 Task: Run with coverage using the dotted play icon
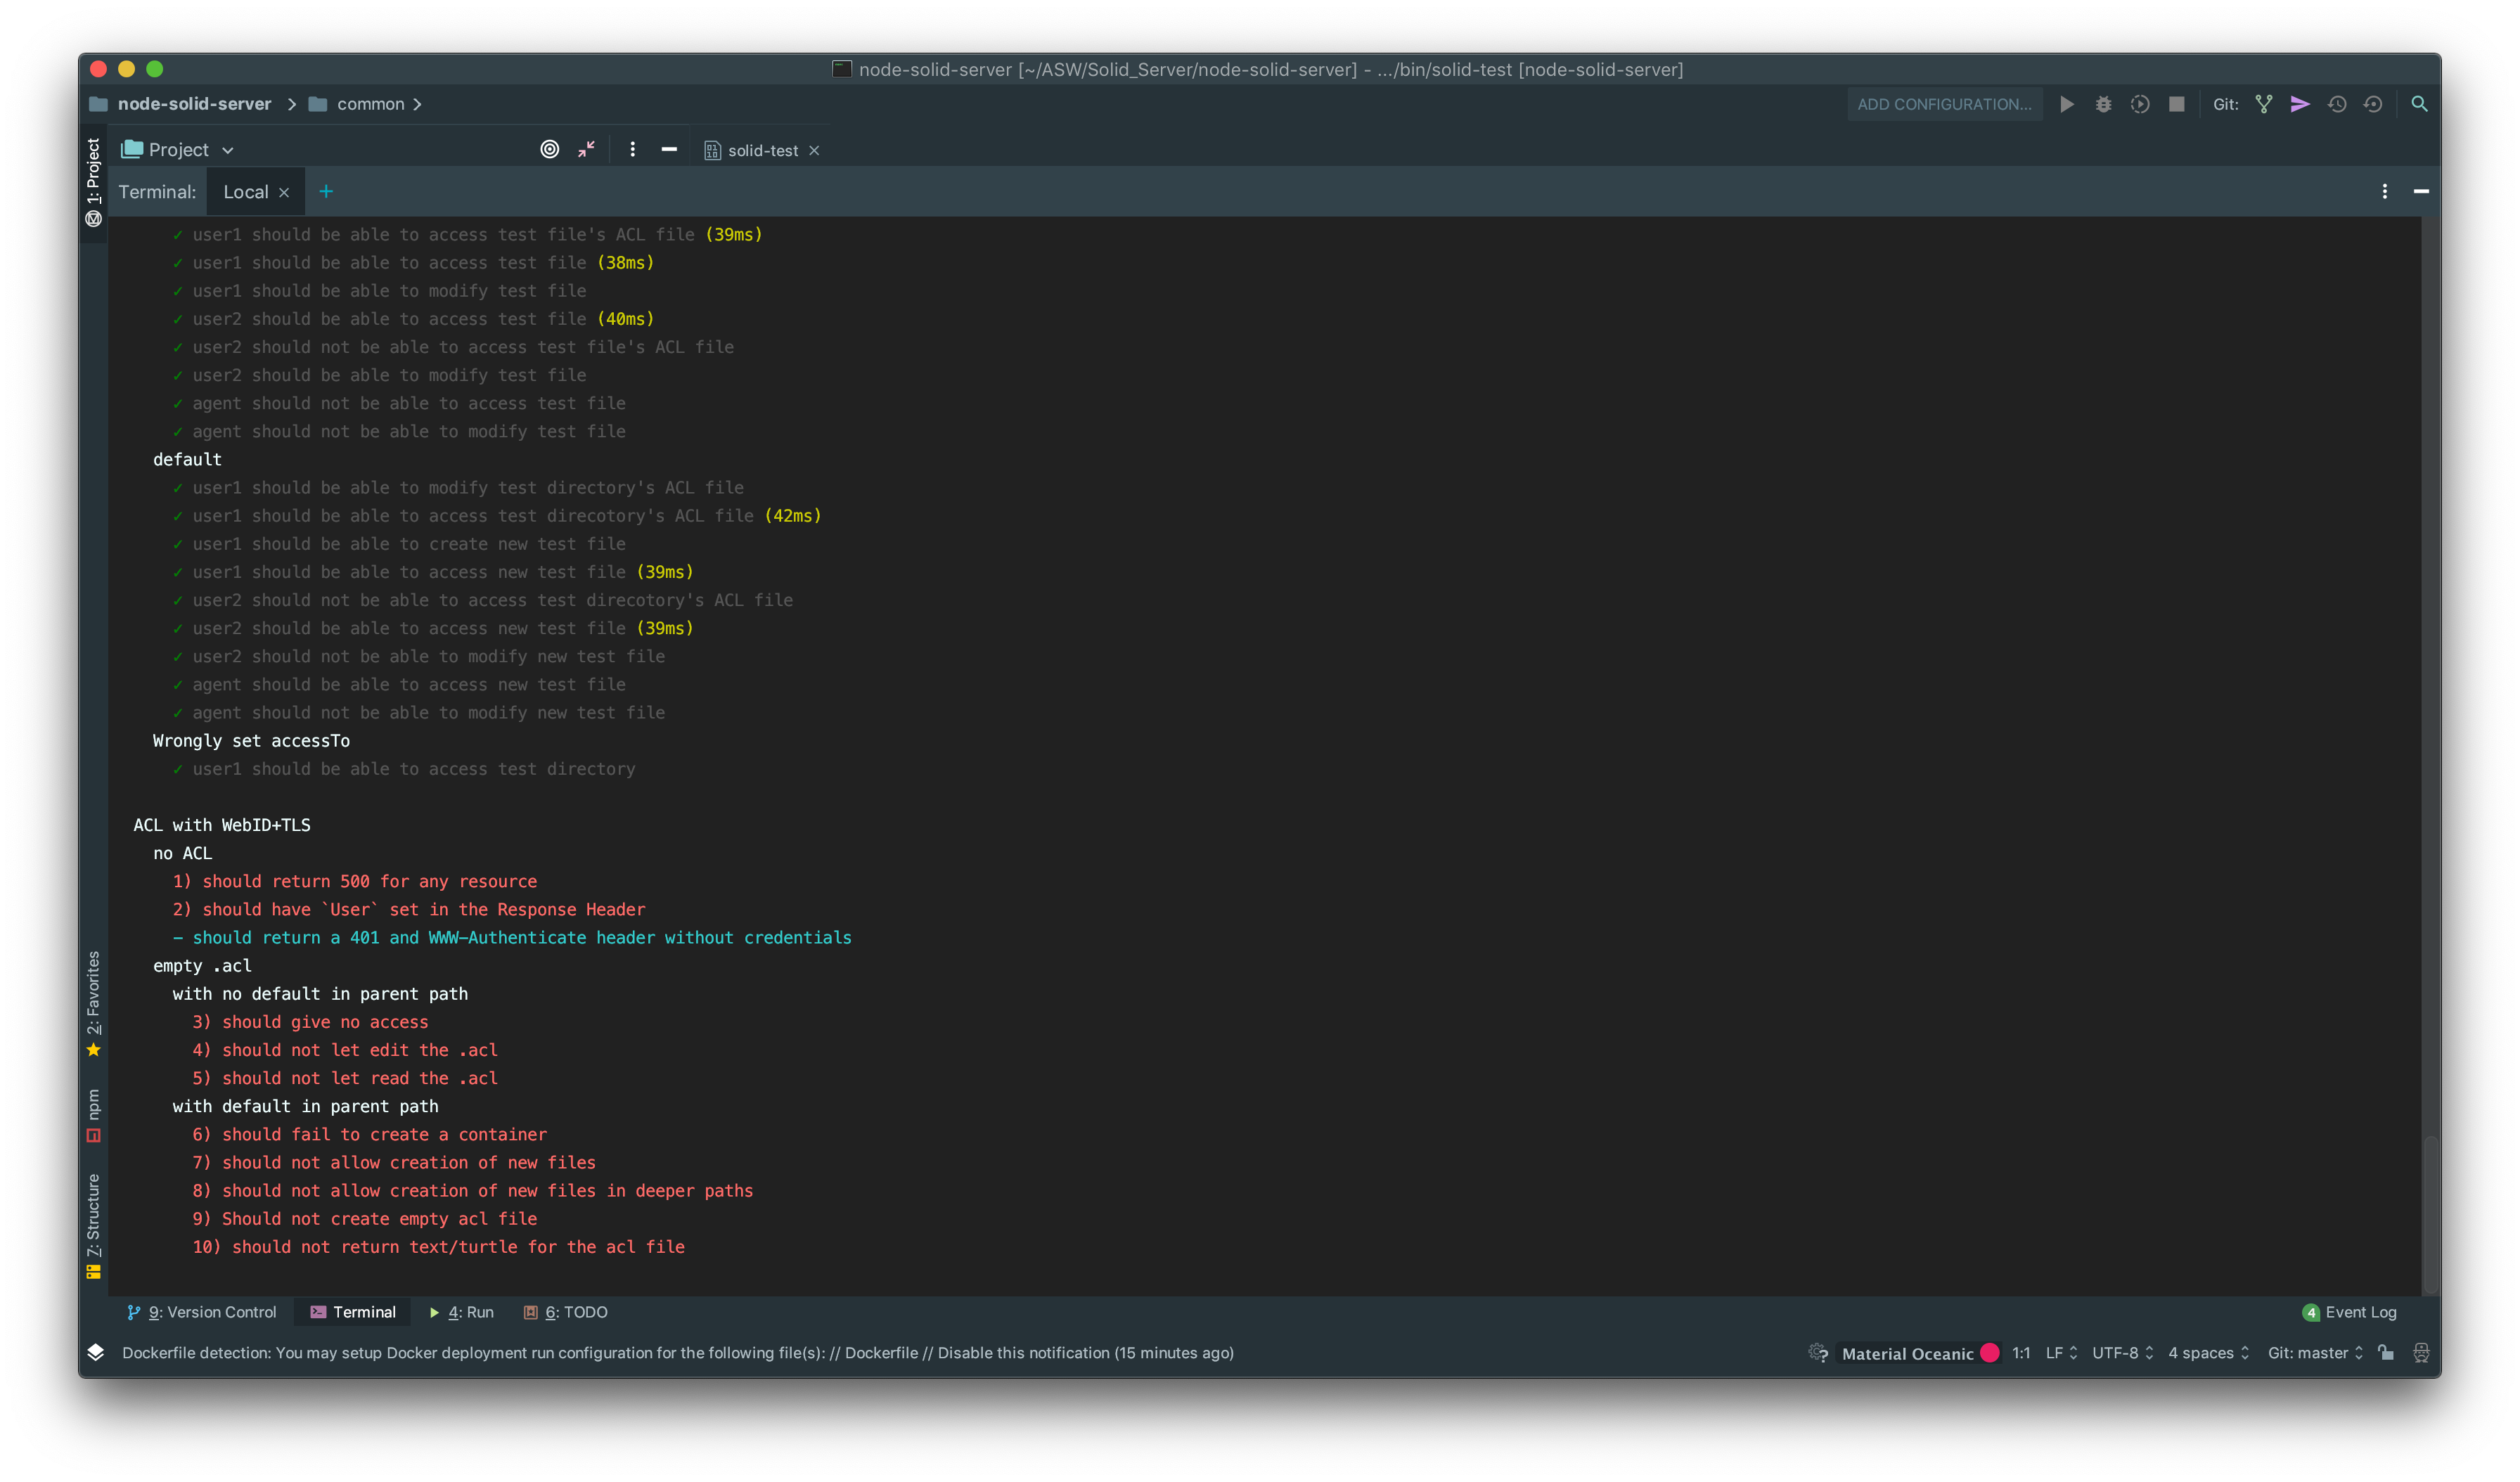click(2140, 104)
